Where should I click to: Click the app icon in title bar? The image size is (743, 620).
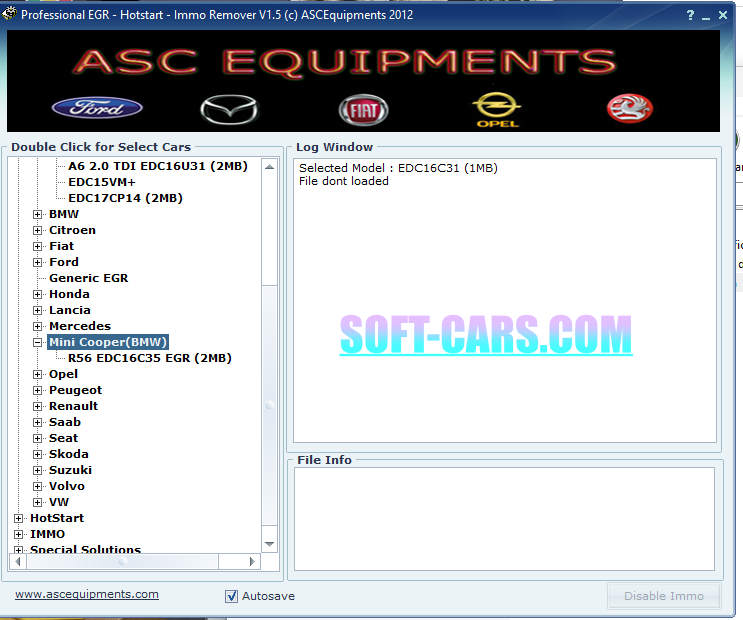coord(9,14)
